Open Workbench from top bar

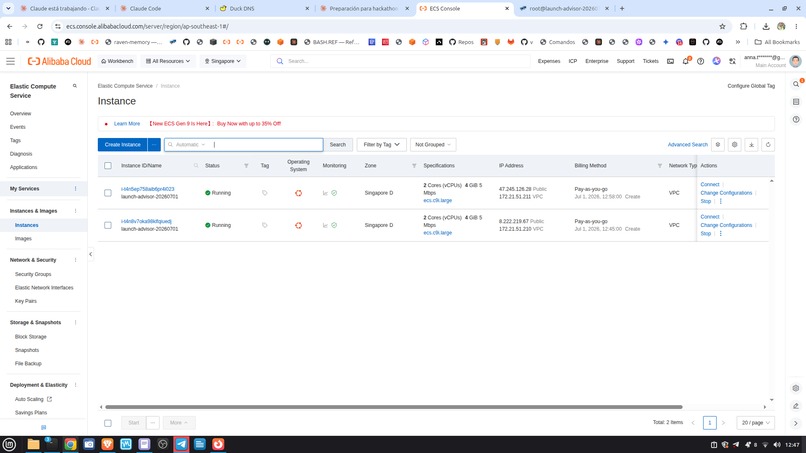[x=117, y=61]
